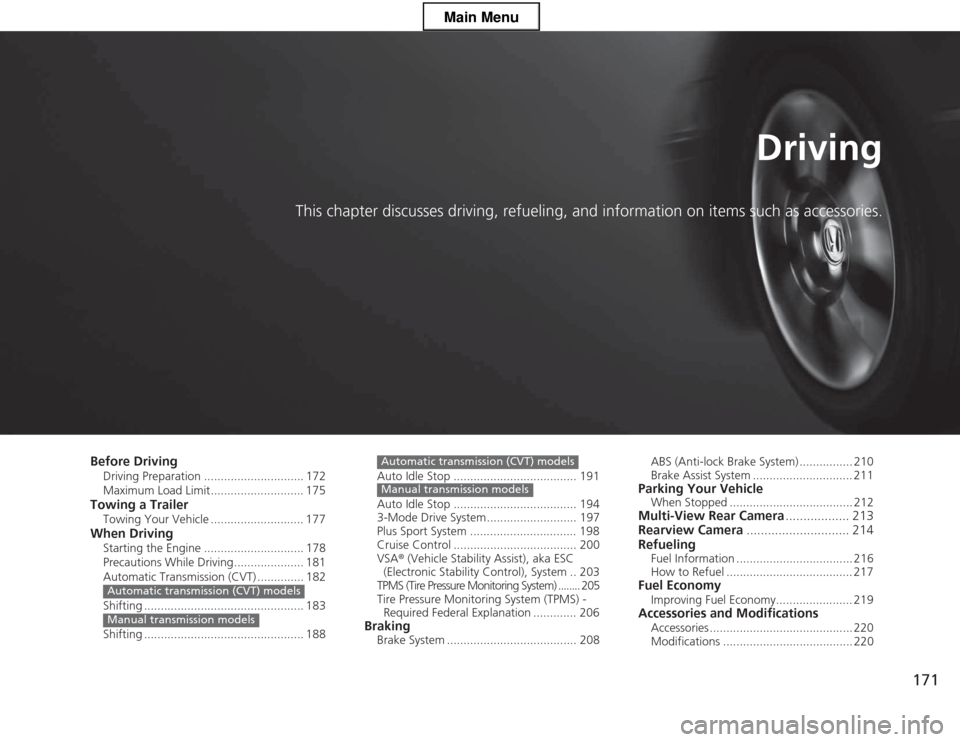The width and height of the screenshot is (960, 742).
Task: Click the white box at the top of the page
Action: point(480,16)
